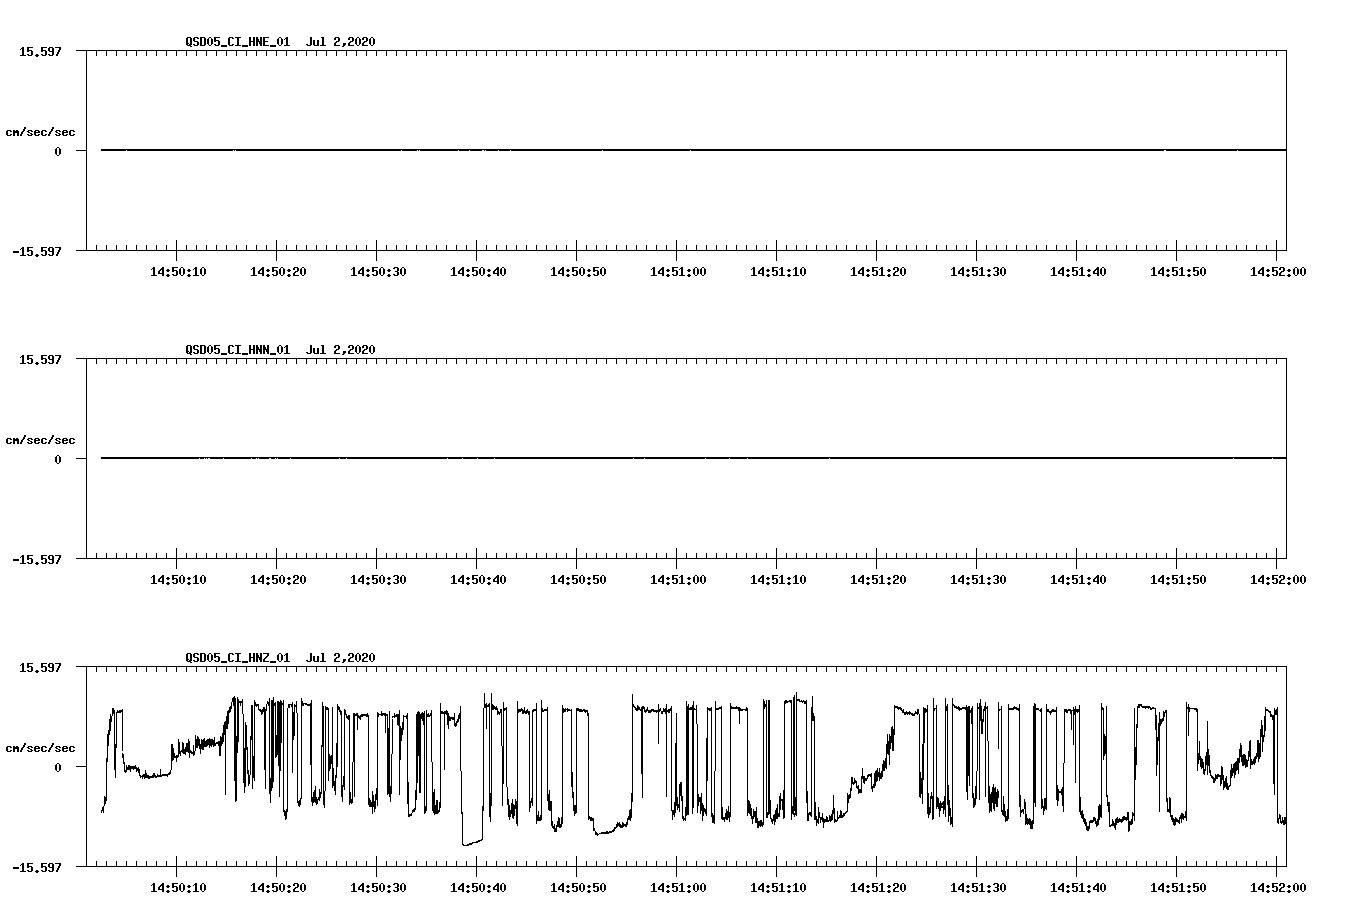Click the QSD05_CI_HNN_01 plot title
Image resolution: width=1358 pixels, height=924 pixels.
pyautogui.click(x=281, y=350)
